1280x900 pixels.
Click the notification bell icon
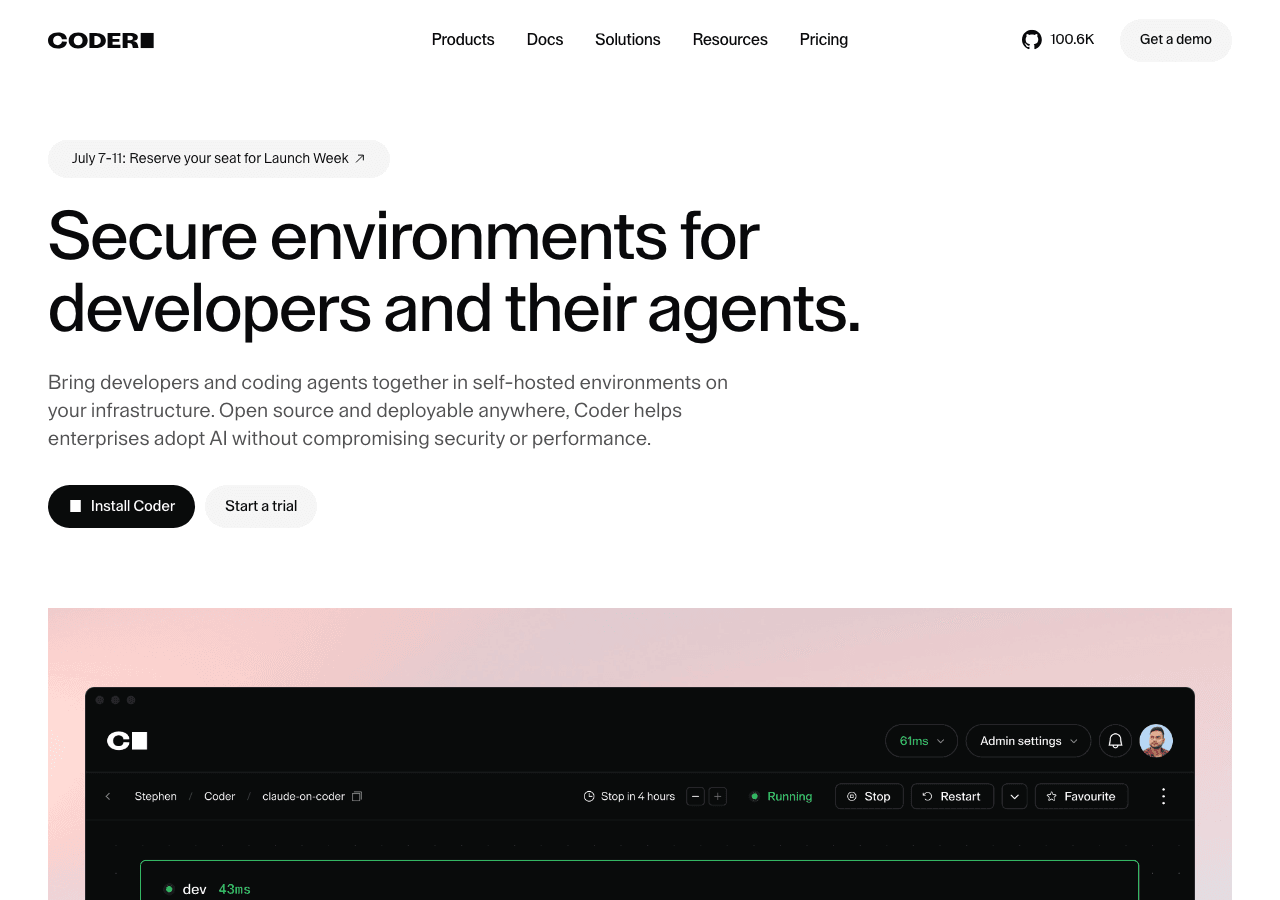point(1115,741)
